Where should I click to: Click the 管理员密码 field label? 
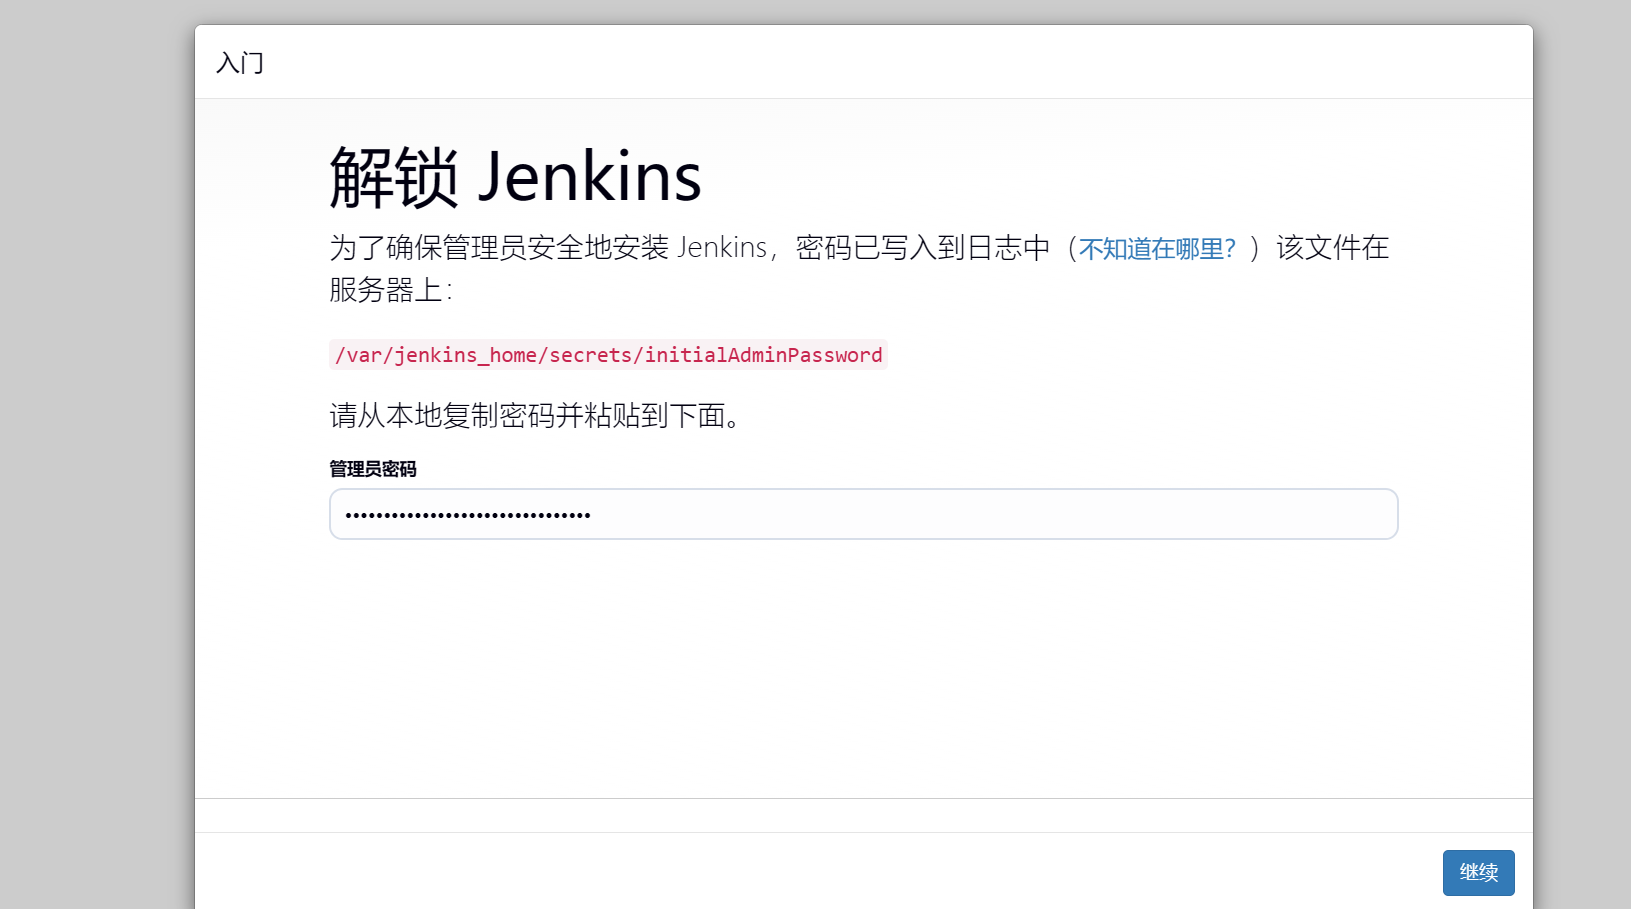pyautogui.click(x=373, y=469)
